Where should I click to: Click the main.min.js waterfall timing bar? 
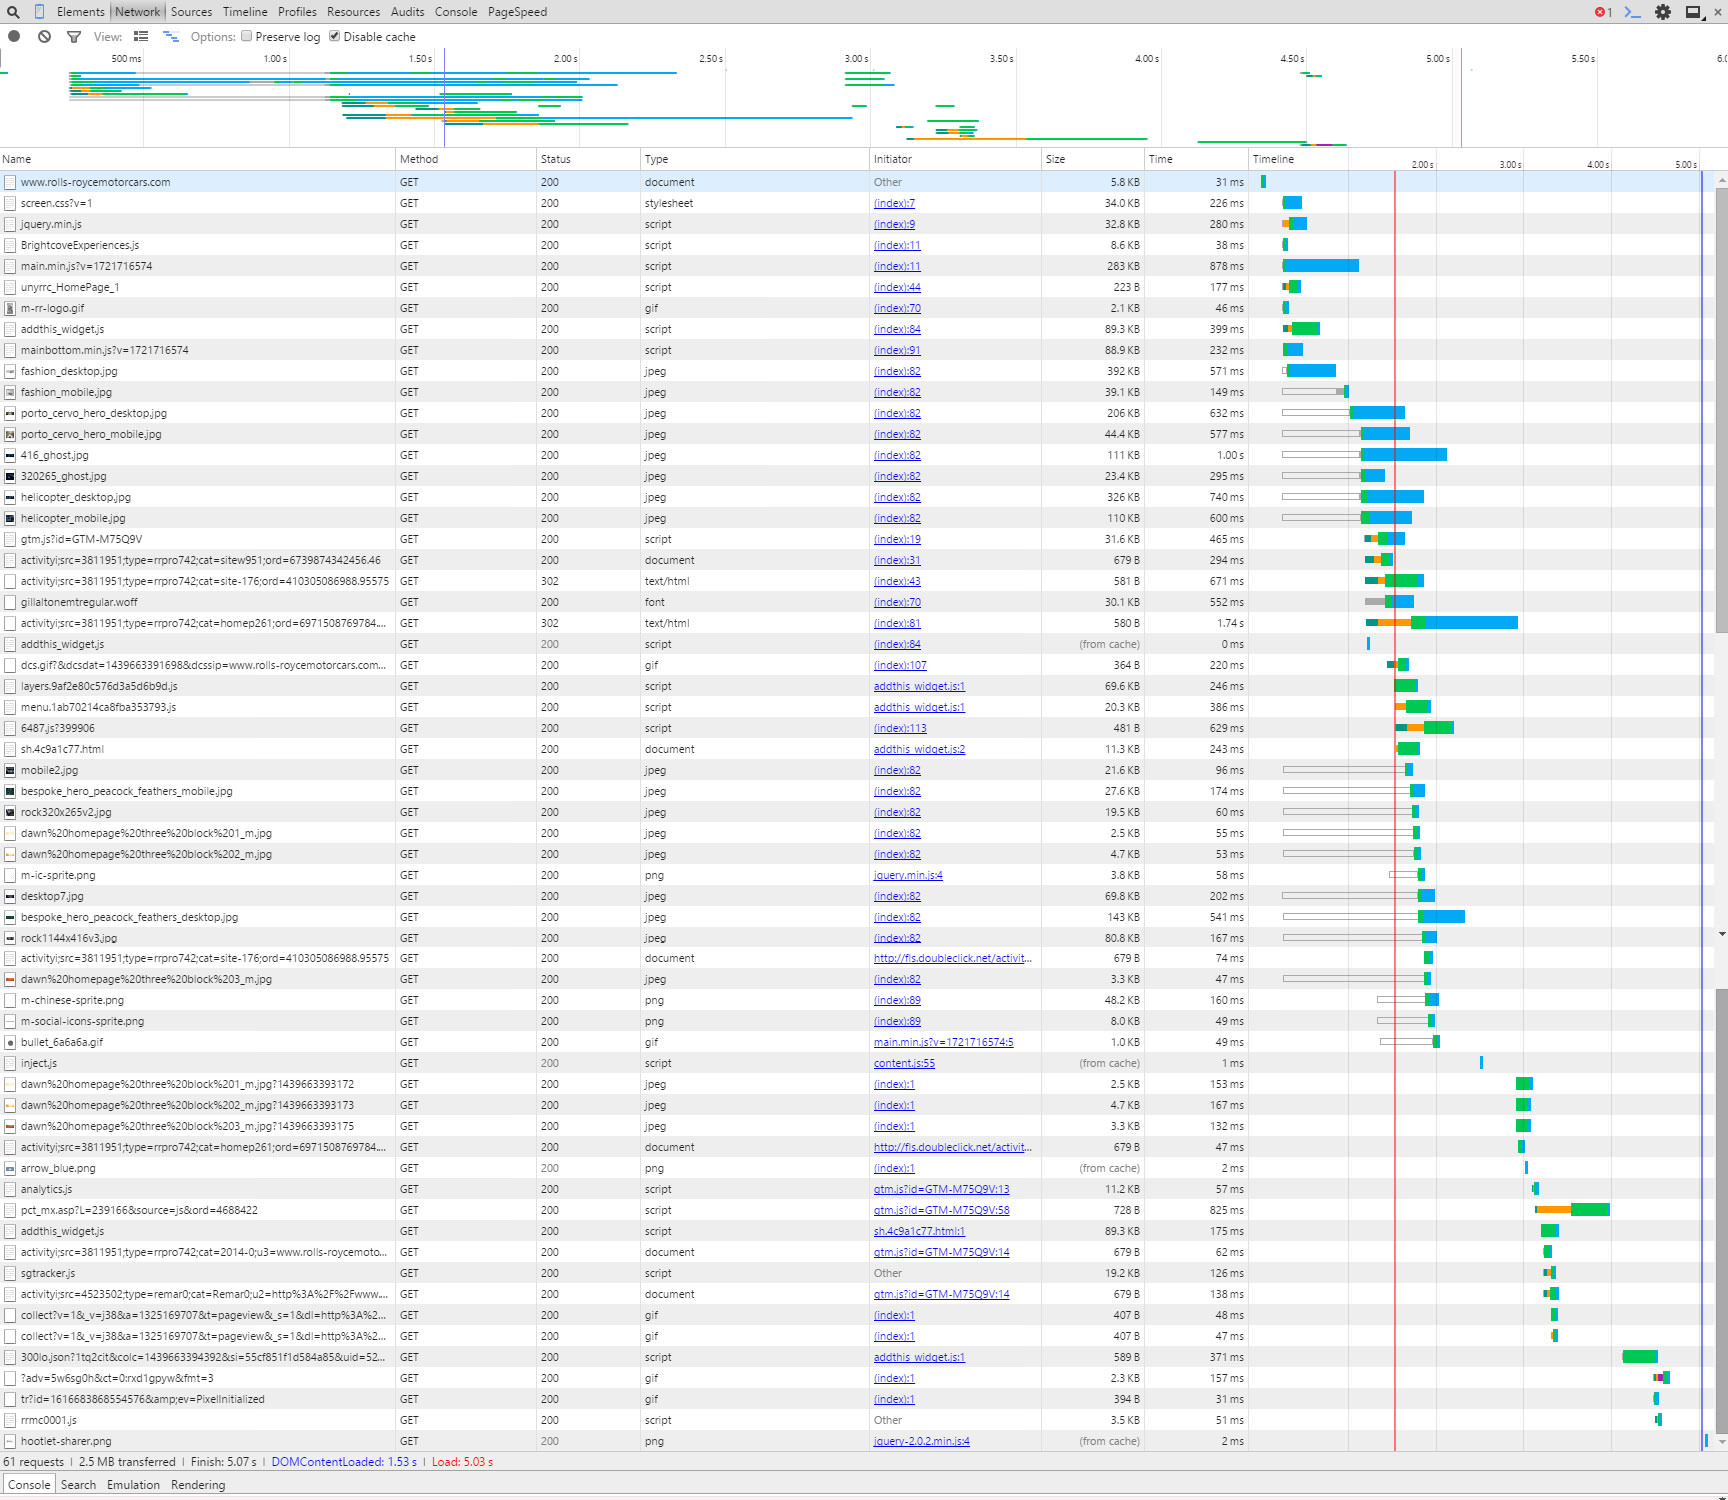tap(1320, 266)
